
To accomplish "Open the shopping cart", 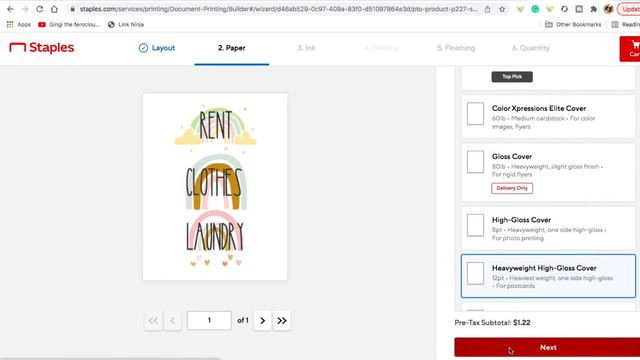I will 630,49.
